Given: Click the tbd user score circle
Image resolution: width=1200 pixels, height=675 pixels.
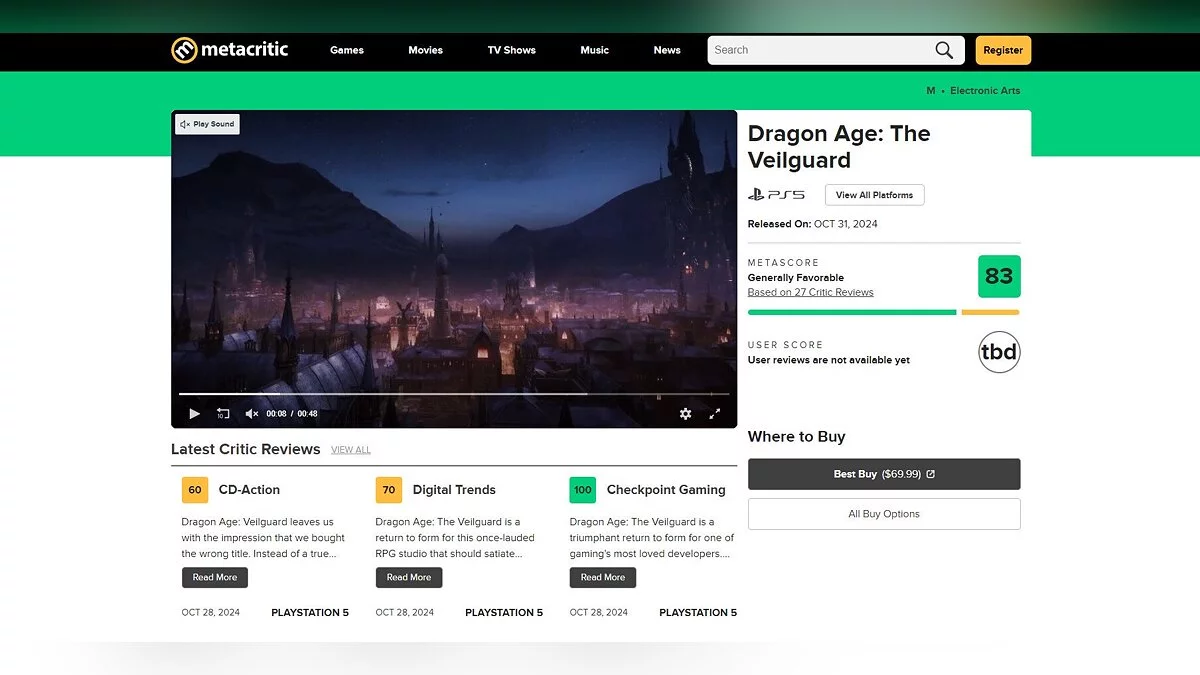Looking at the screenshot, I should coord(998,352).
